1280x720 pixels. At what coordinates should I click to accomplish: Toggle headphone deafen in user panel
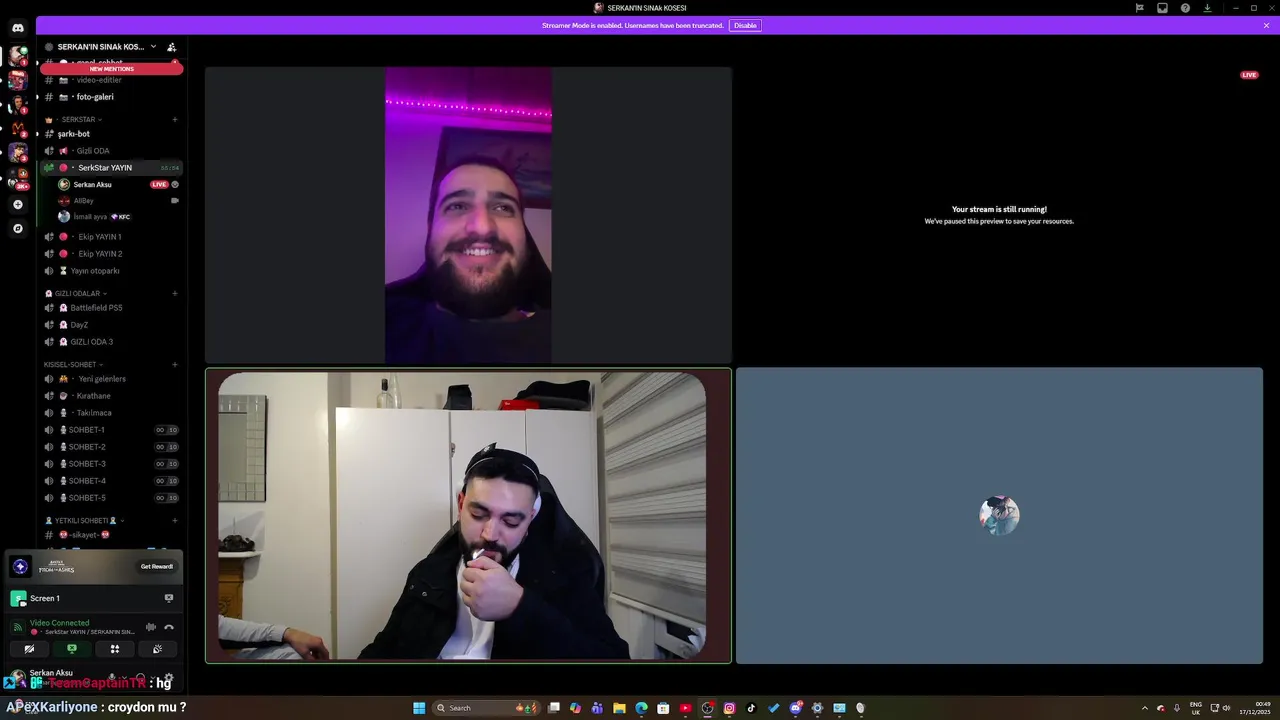(x=140, y=678)
